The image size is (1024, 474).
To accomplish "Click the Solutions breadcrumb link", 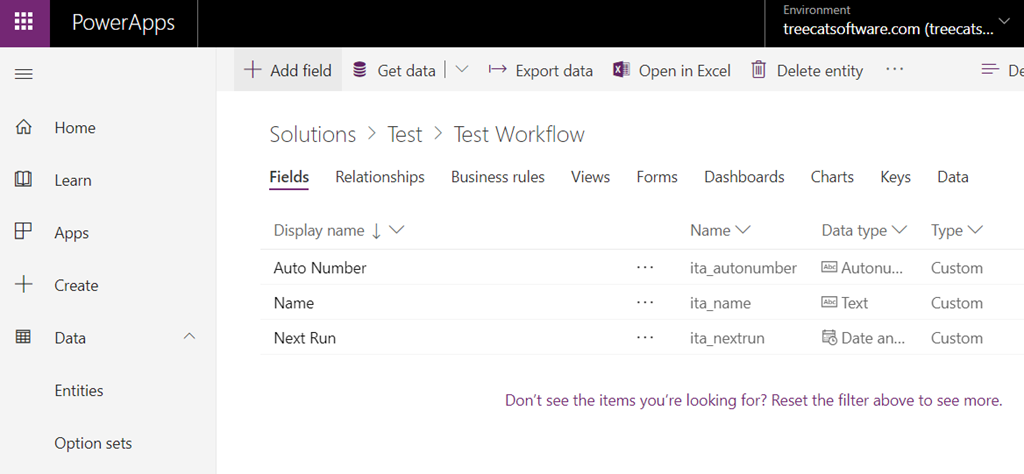I will [x=313, y=134].
